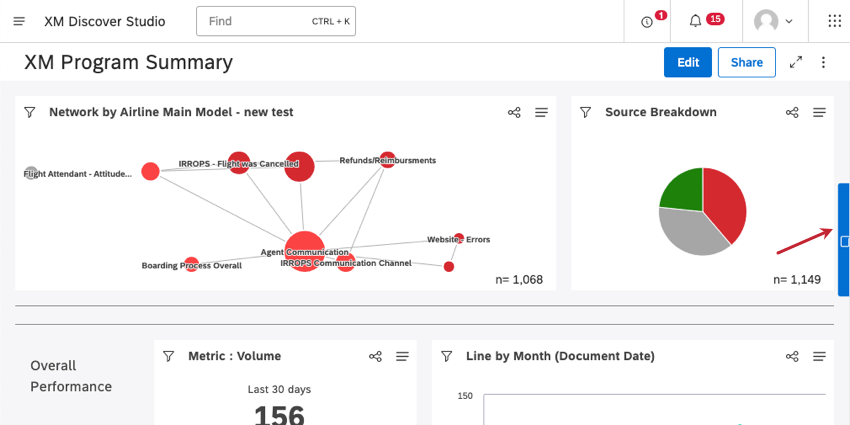Open Network by Airline widget menu

[x=542, y=112]
